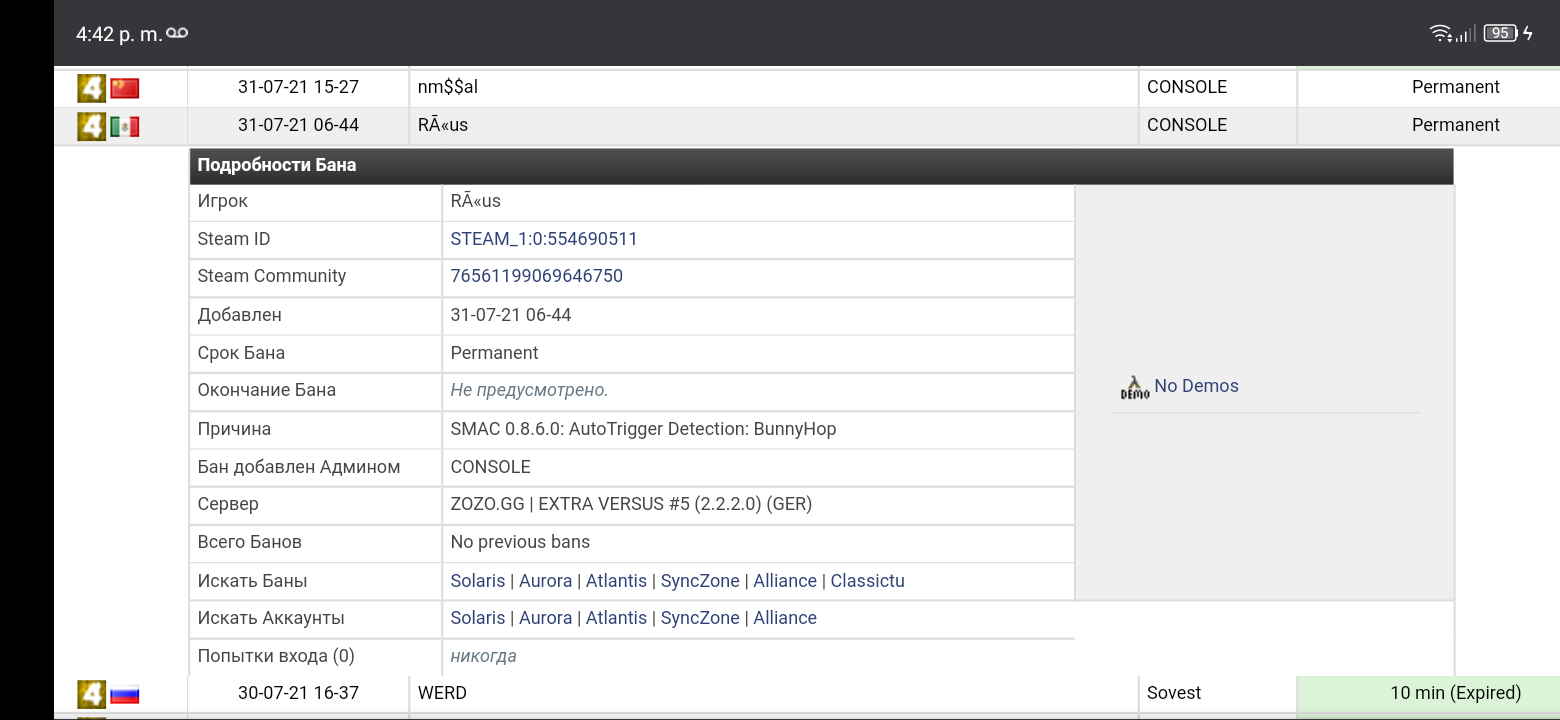
Task: Search bans on Solaris
Action: point(477,581)
